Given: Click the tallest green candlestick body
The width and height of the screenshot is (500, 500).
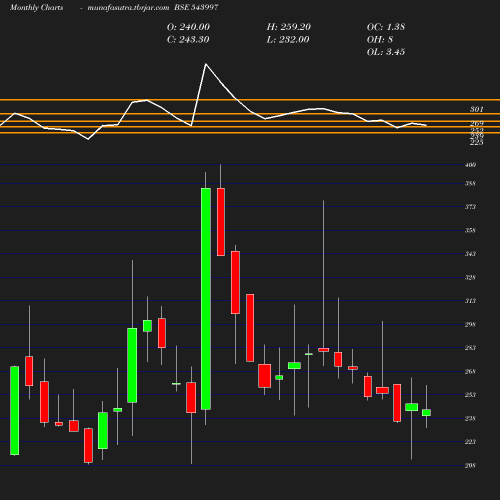Looking at the screenshot, I should 206,299.
